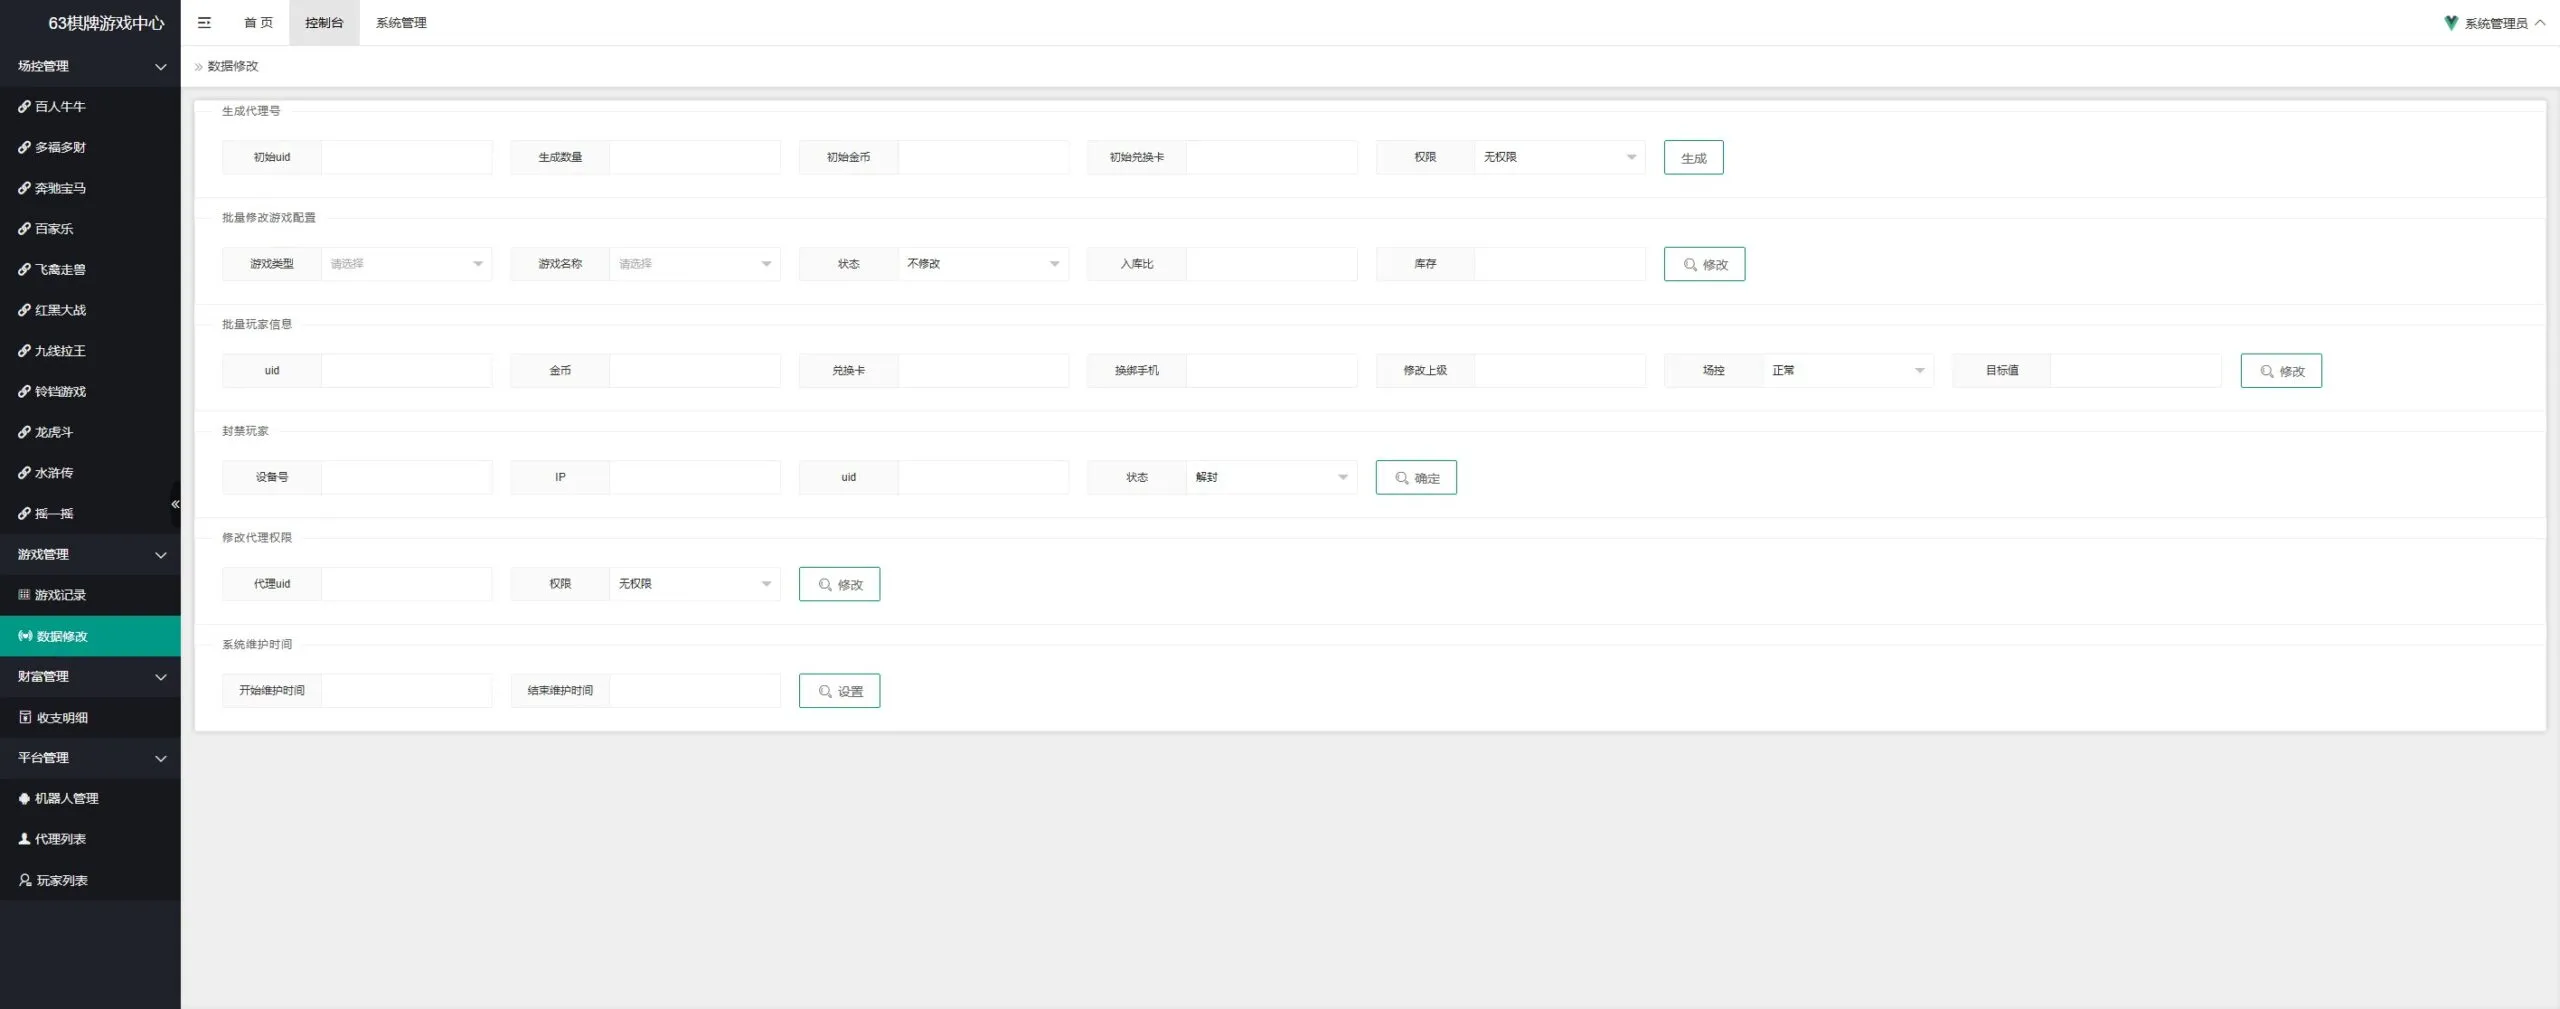Open 红黑大战 in the sidebar
This screenshot has height=1009, width=2560.
90,310
